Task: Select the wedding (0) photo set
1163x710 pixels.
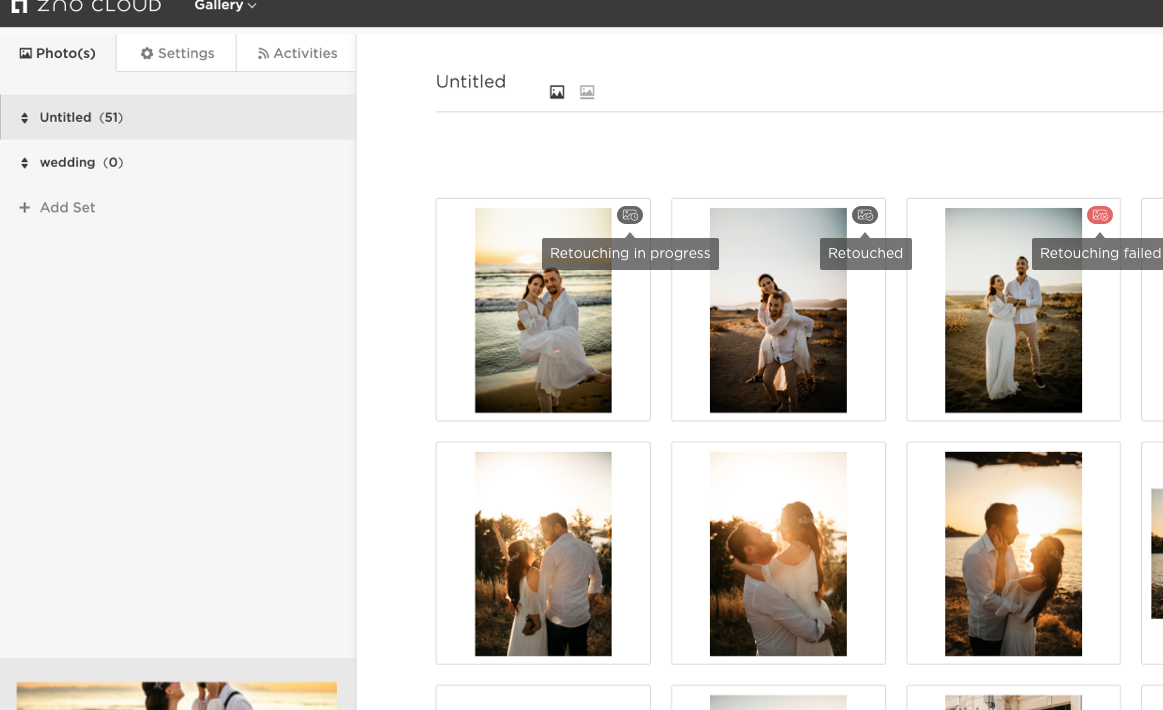Action: [x=81, y=163]
